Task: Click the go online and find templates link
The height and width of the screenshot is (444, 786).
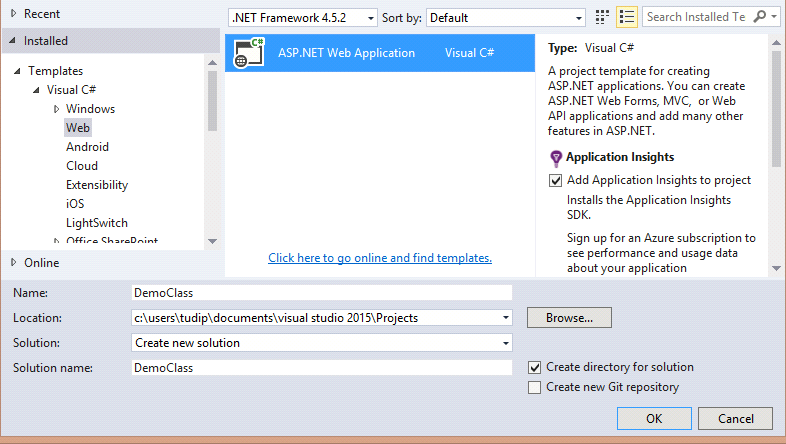Action: (380, 258)
